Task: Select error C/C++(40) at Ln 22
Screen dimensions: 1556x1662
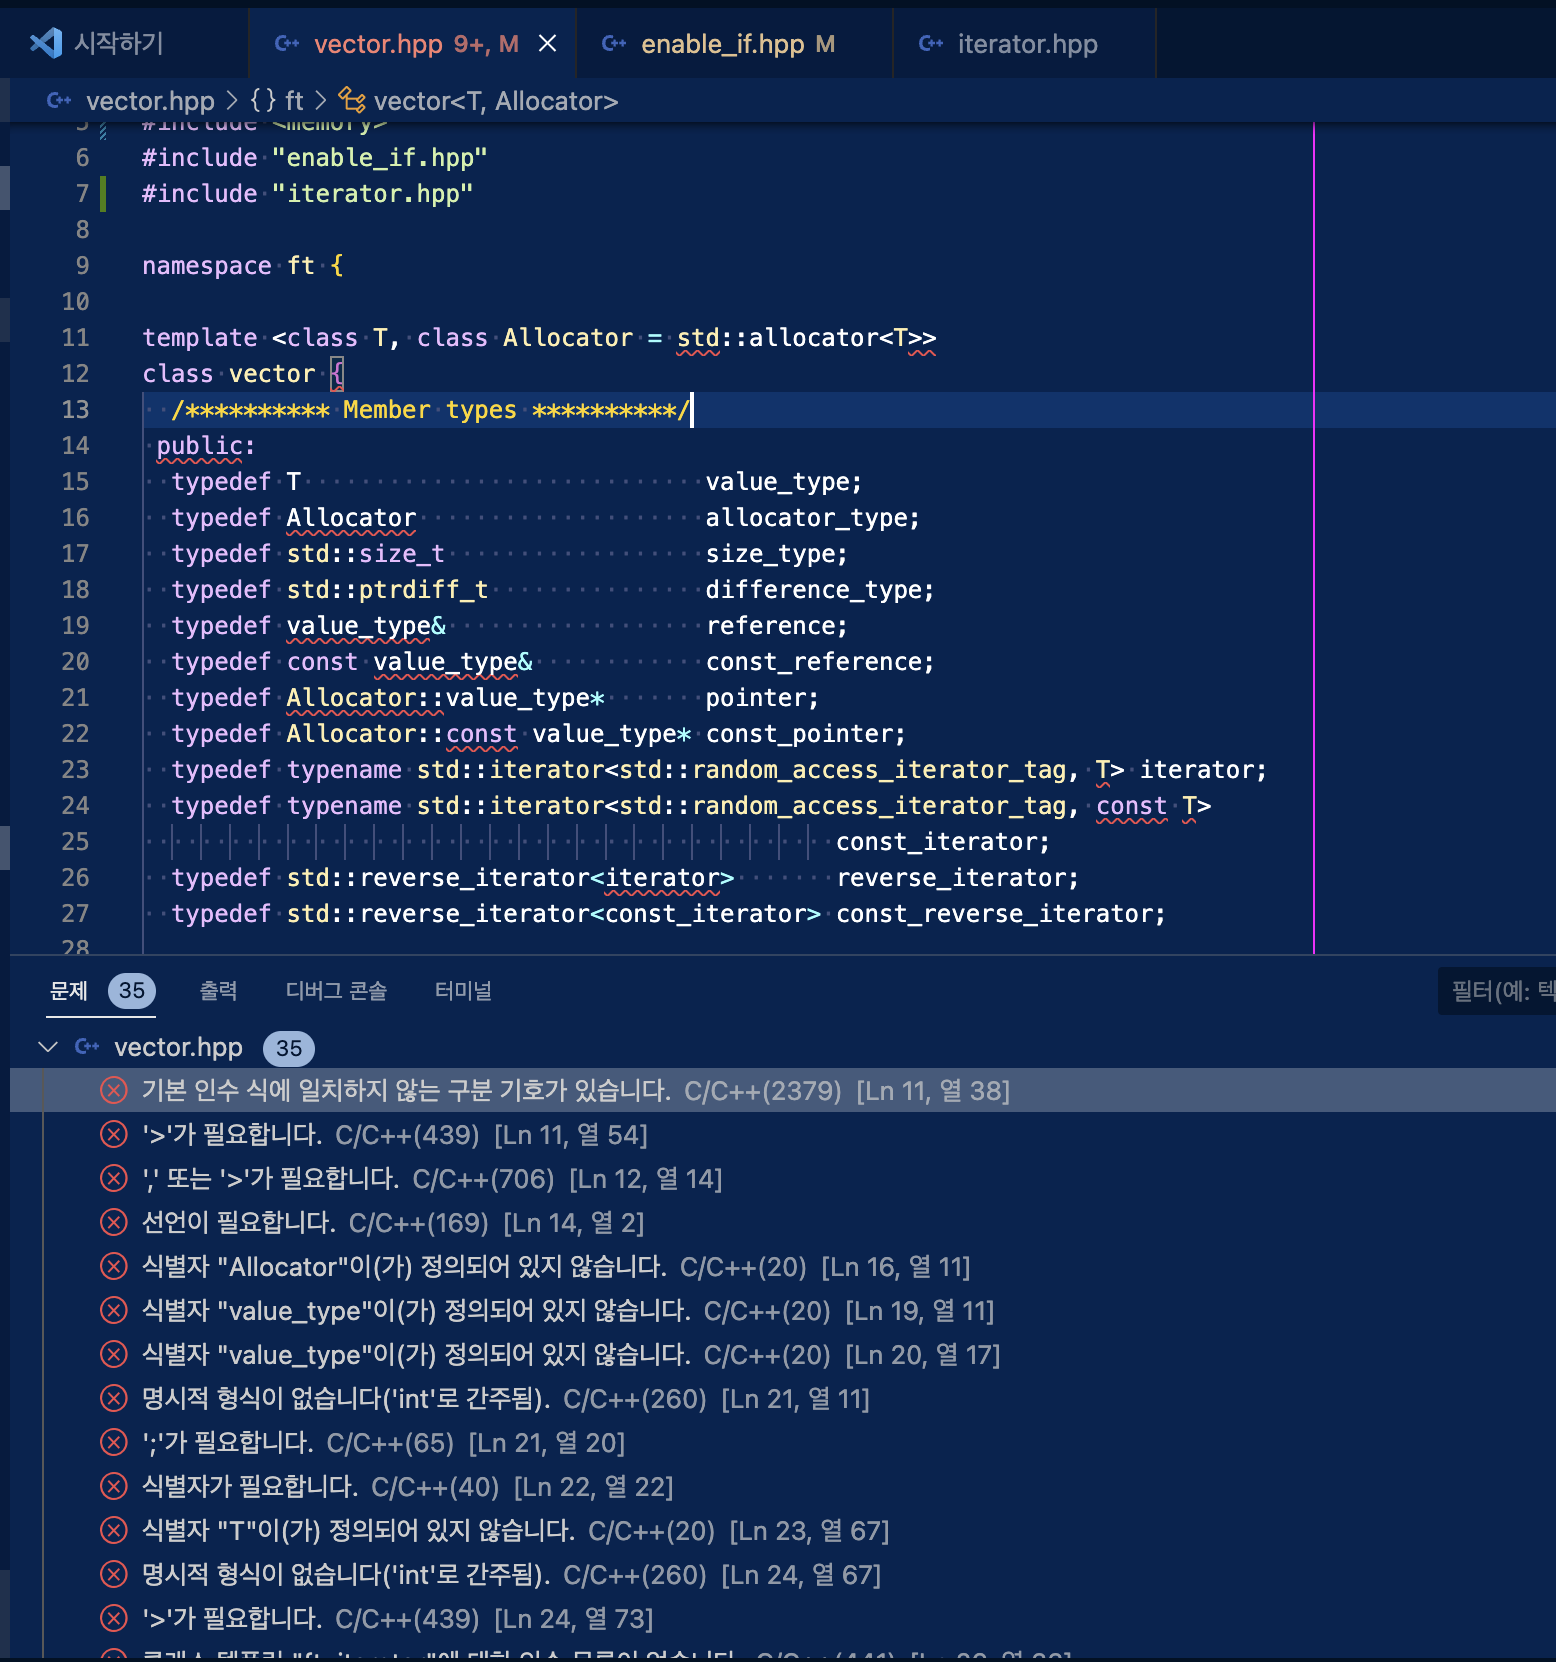Action: pyautogui.click(x=783, y=1486)
